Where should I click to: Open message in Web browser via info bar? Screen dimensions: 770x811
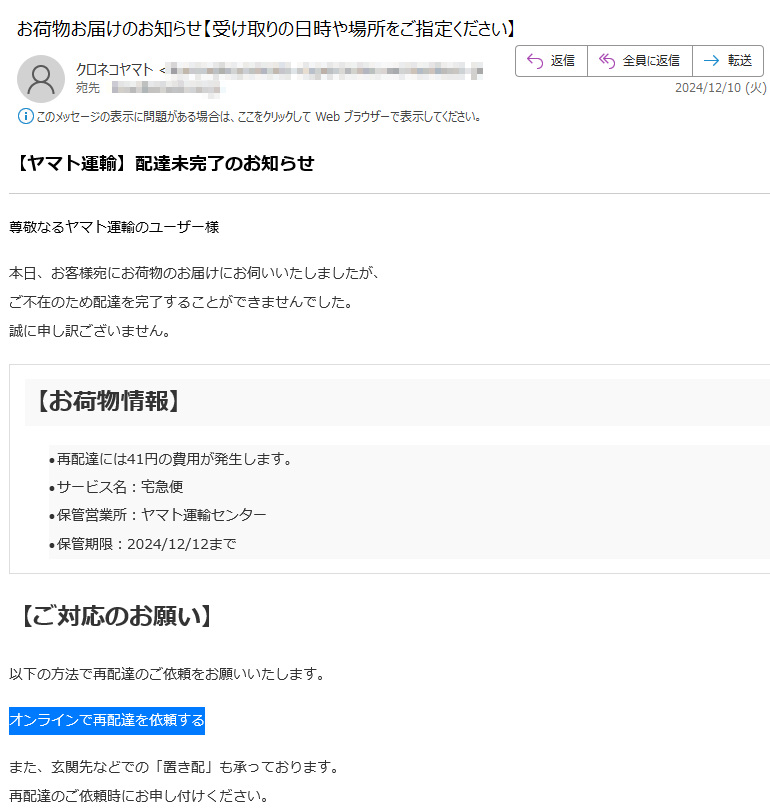click(x=258, y=117)
